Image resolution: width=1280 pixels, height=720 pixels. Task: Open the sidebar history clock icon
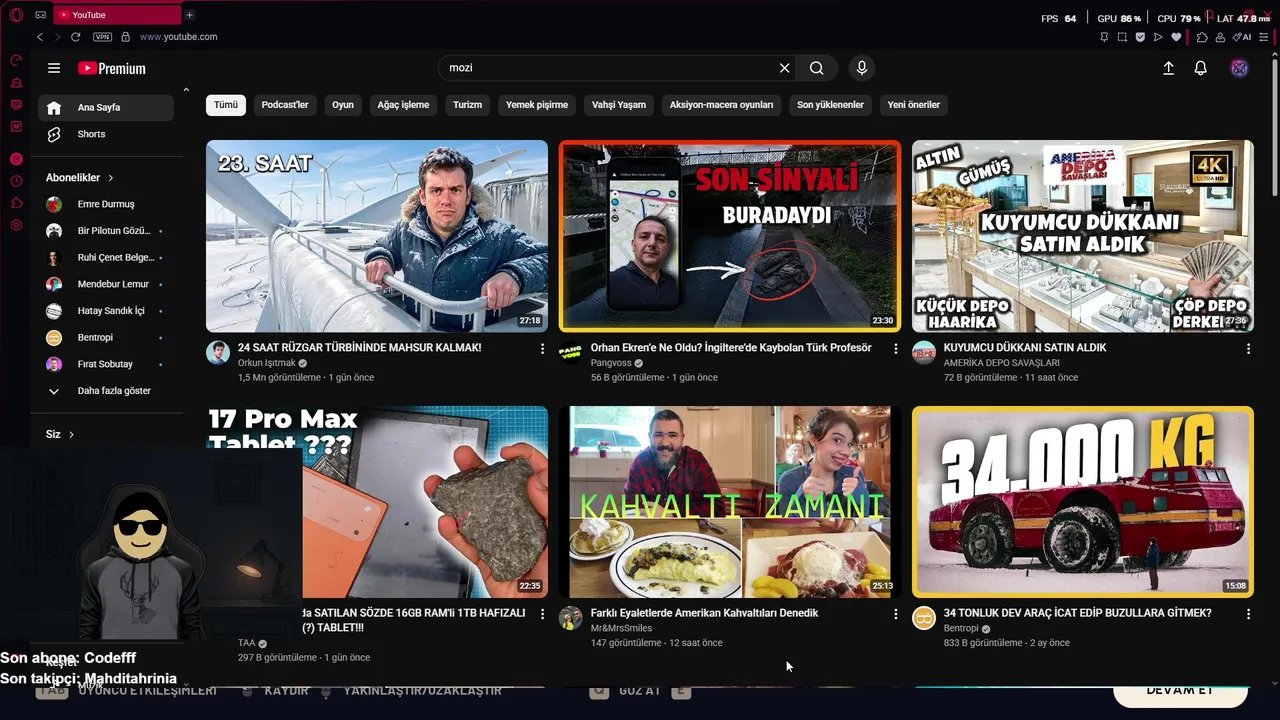(16, 181)
